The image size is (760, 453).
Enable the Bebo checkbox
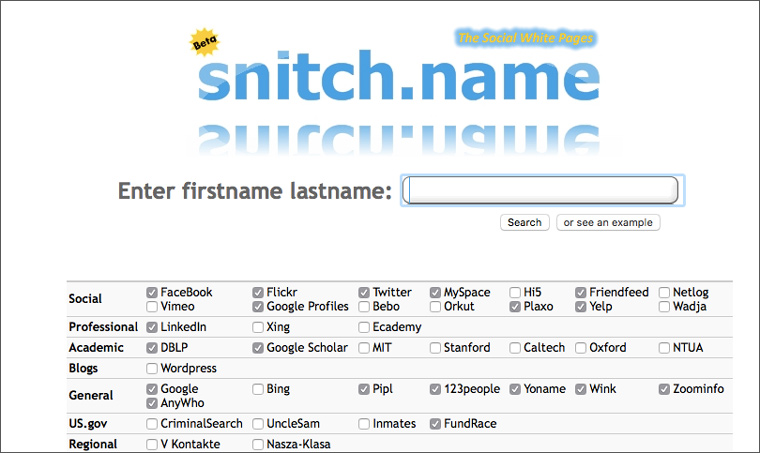(x=364, y=307)
